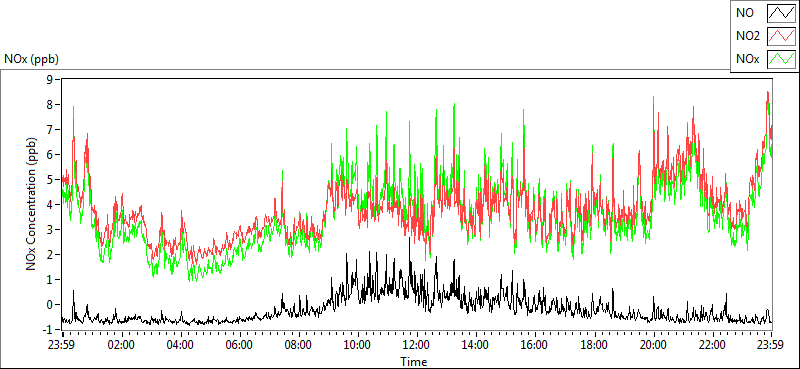Select the NO2 legend label
Image resolution: width=800 pixels, height=369 pixels.
click(x=747, y=36)
